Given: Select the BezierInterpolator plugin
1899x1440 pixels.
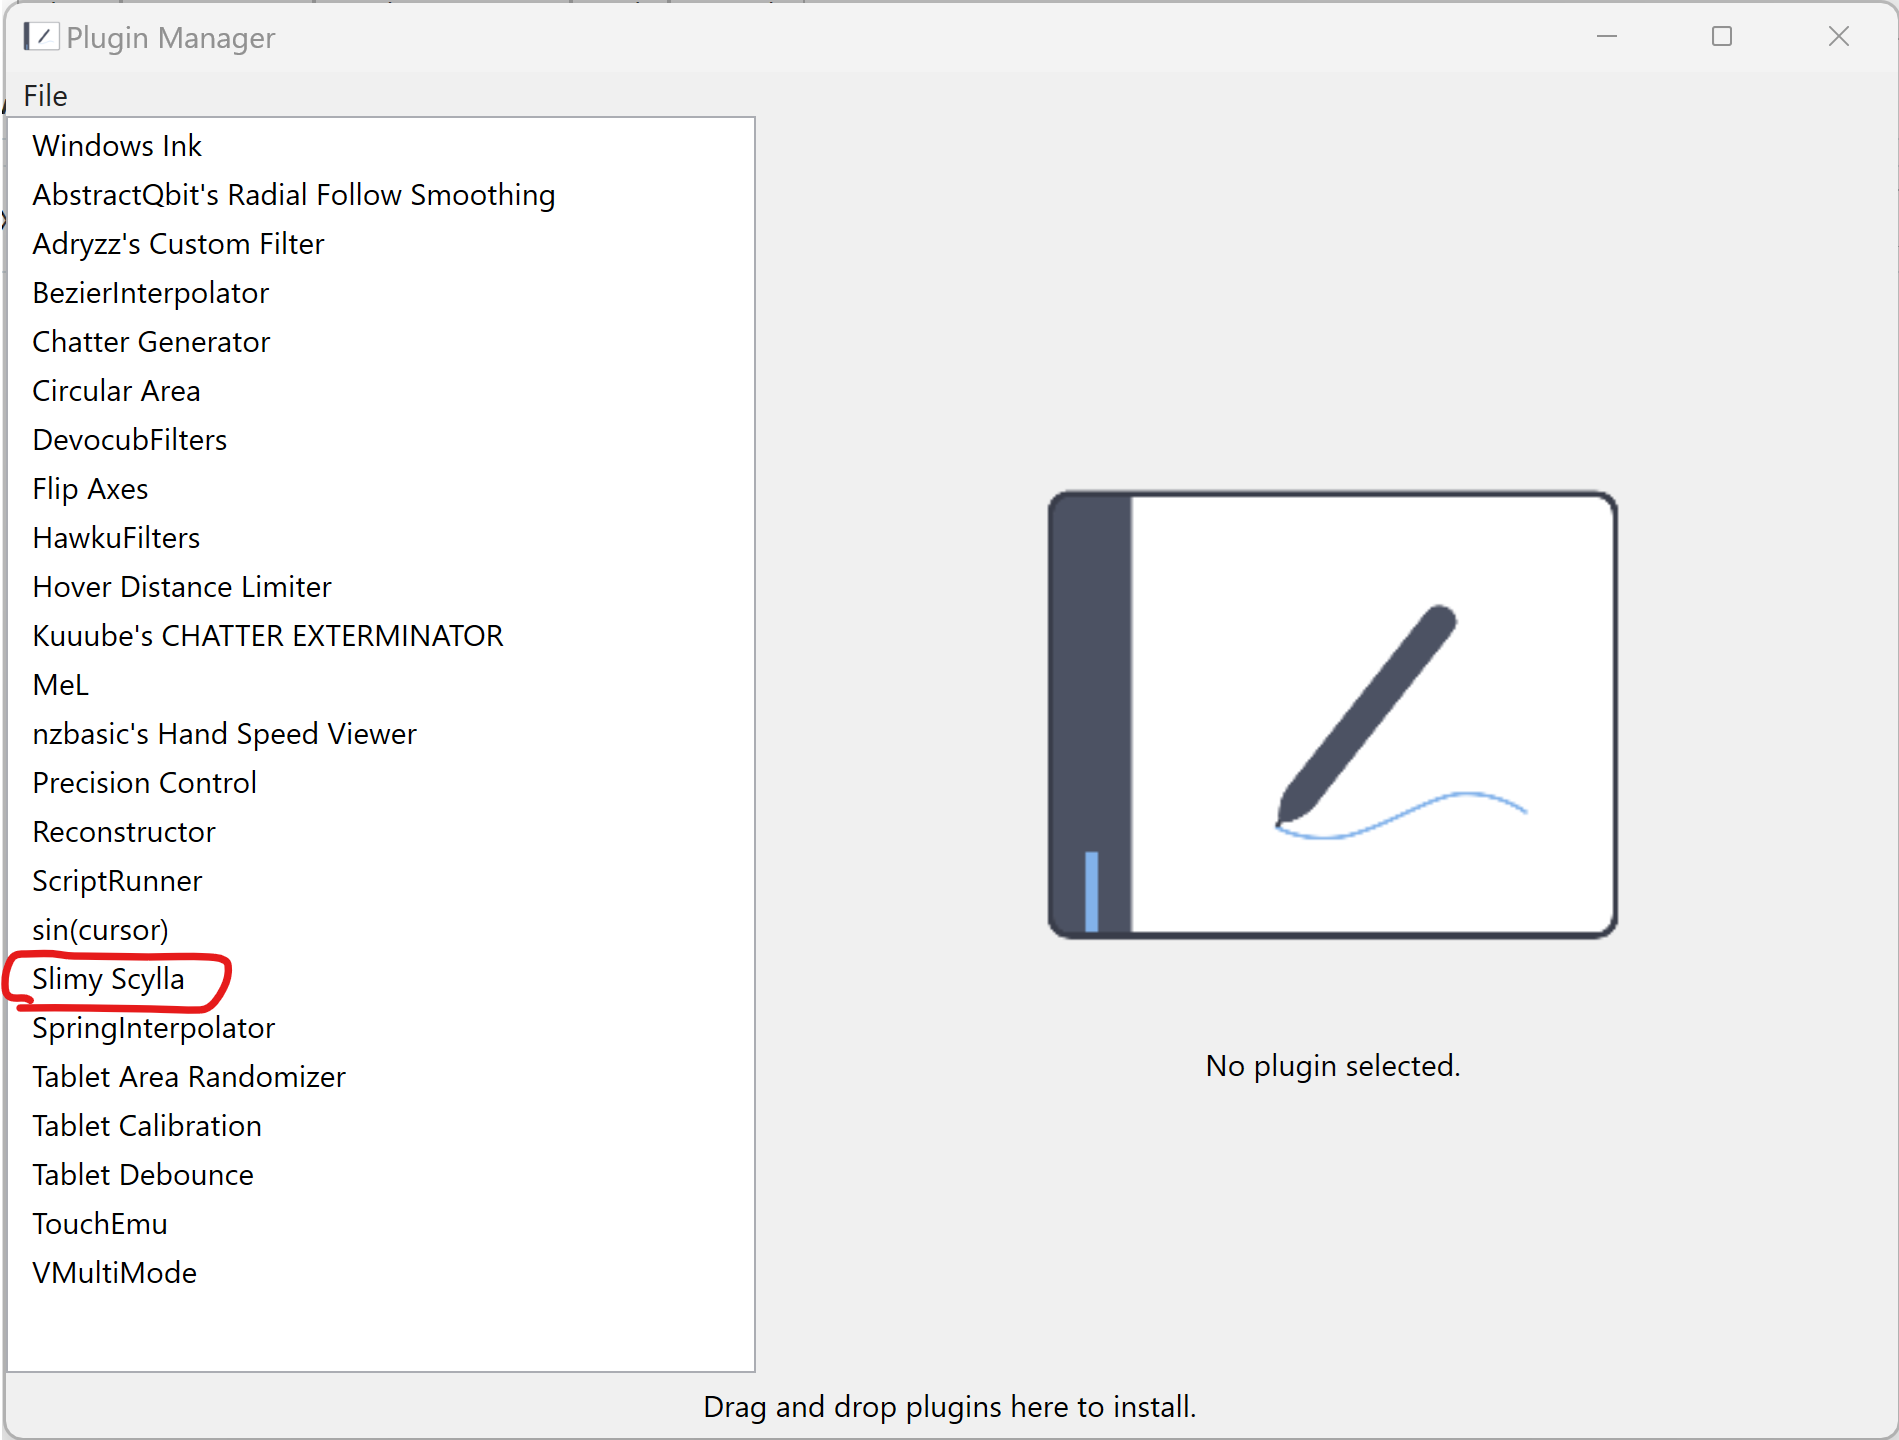Looking at the screenshot, I should (x=150, y=293).
